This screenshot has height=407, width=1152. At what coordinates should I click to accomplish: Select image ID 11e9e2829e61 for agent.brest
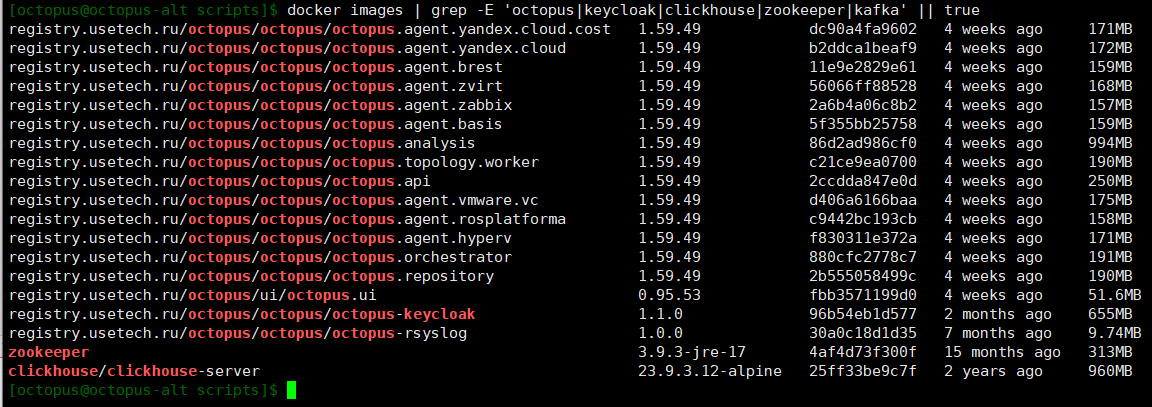tap(863, 68)
